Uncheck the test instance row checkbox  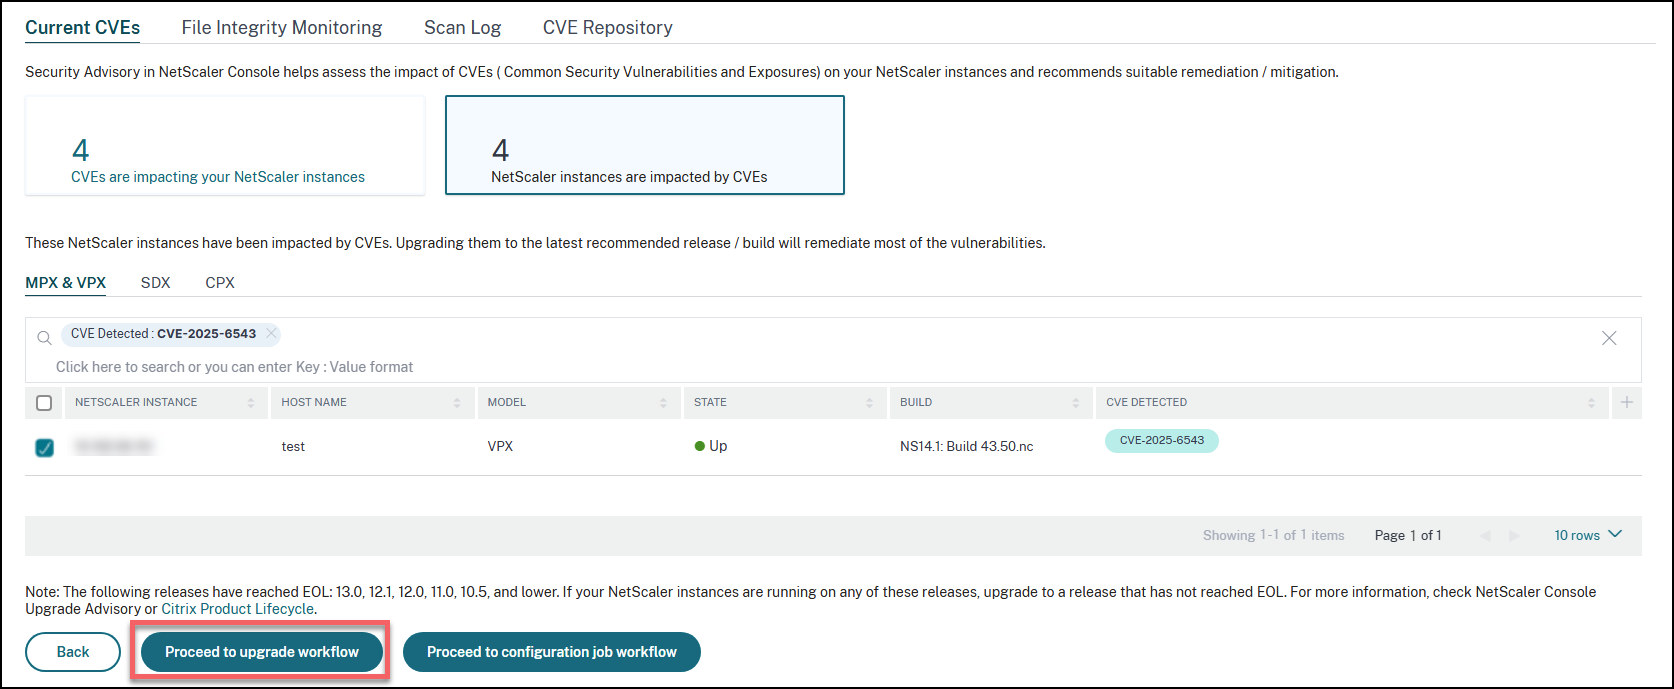point(44,447)
